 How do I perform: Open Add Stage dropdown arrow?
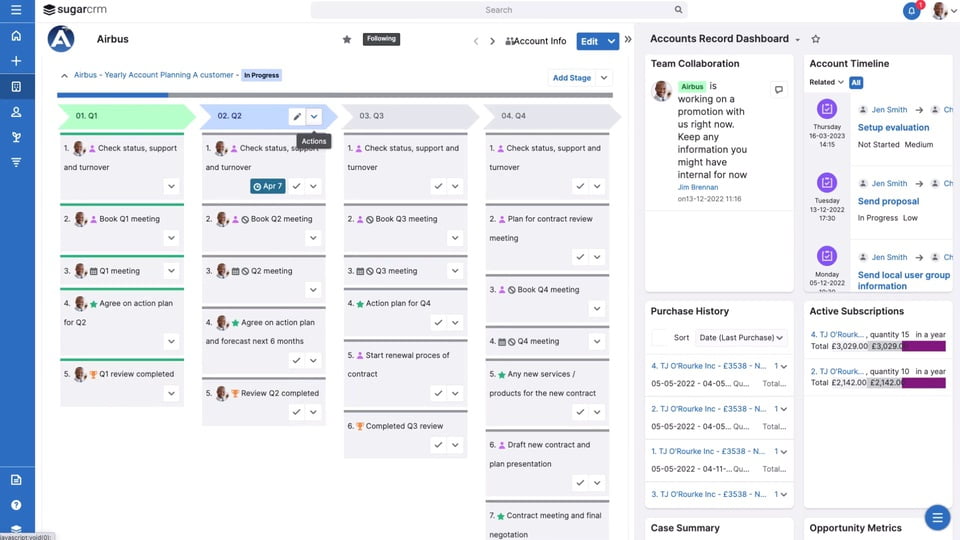pos(604,78)
